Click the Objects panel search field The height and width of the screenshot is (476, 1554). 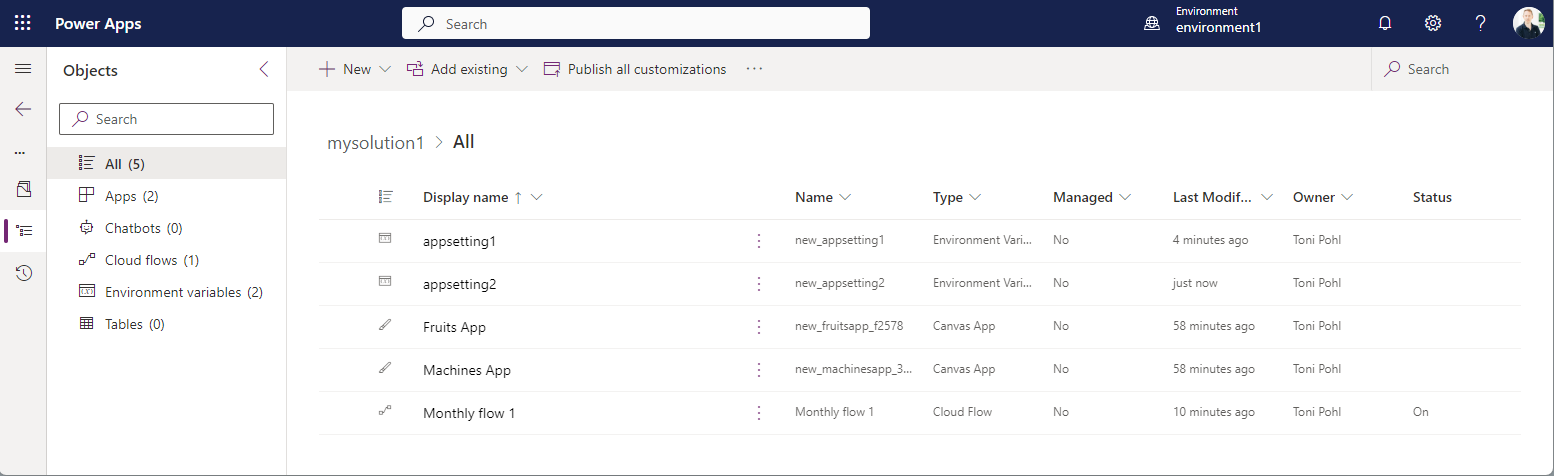[x=167, y=119]
